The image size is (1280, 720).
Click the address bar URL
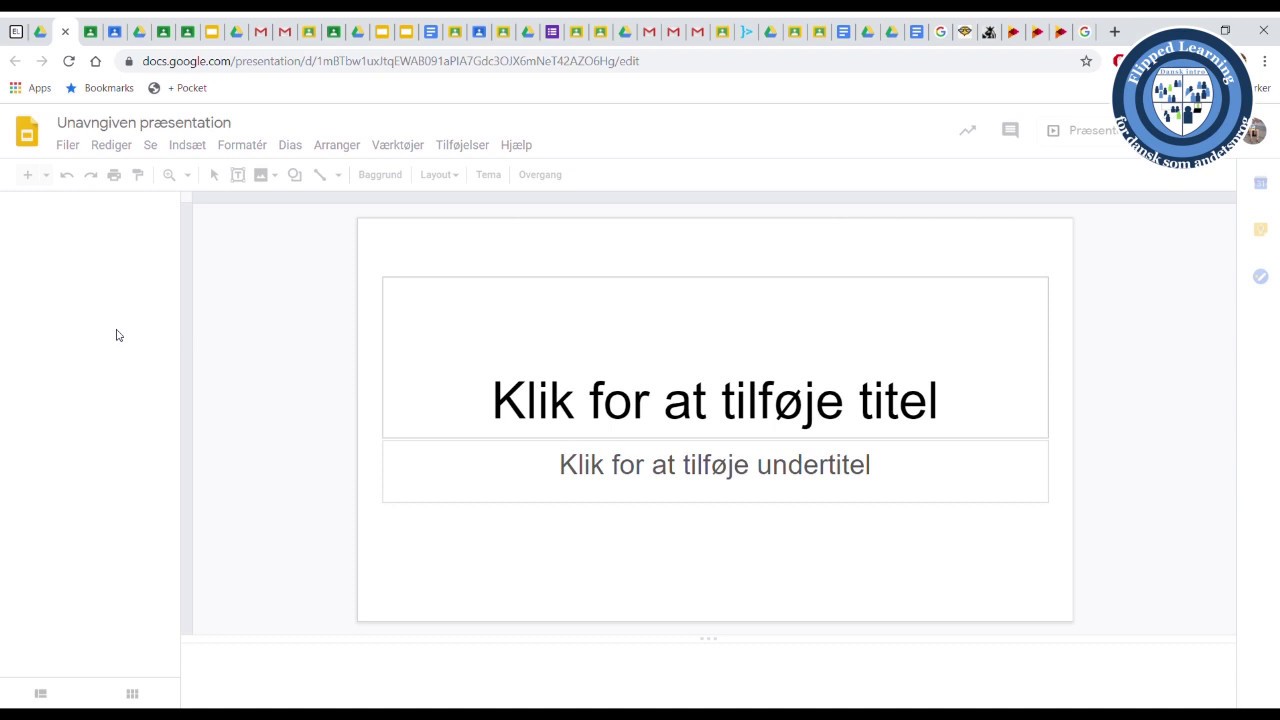tap(390, 61)
